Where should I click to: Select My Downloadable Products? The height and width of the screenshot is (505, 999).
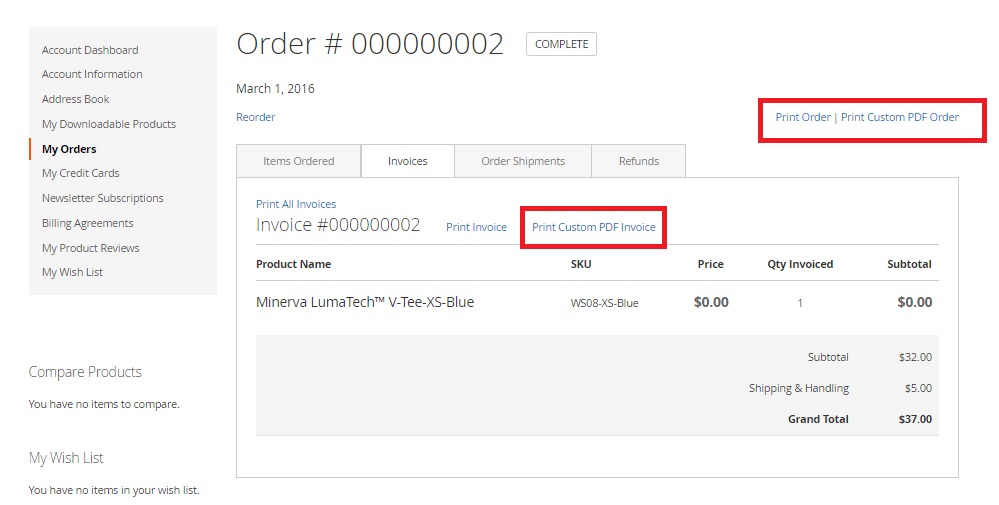click(109, 124)
